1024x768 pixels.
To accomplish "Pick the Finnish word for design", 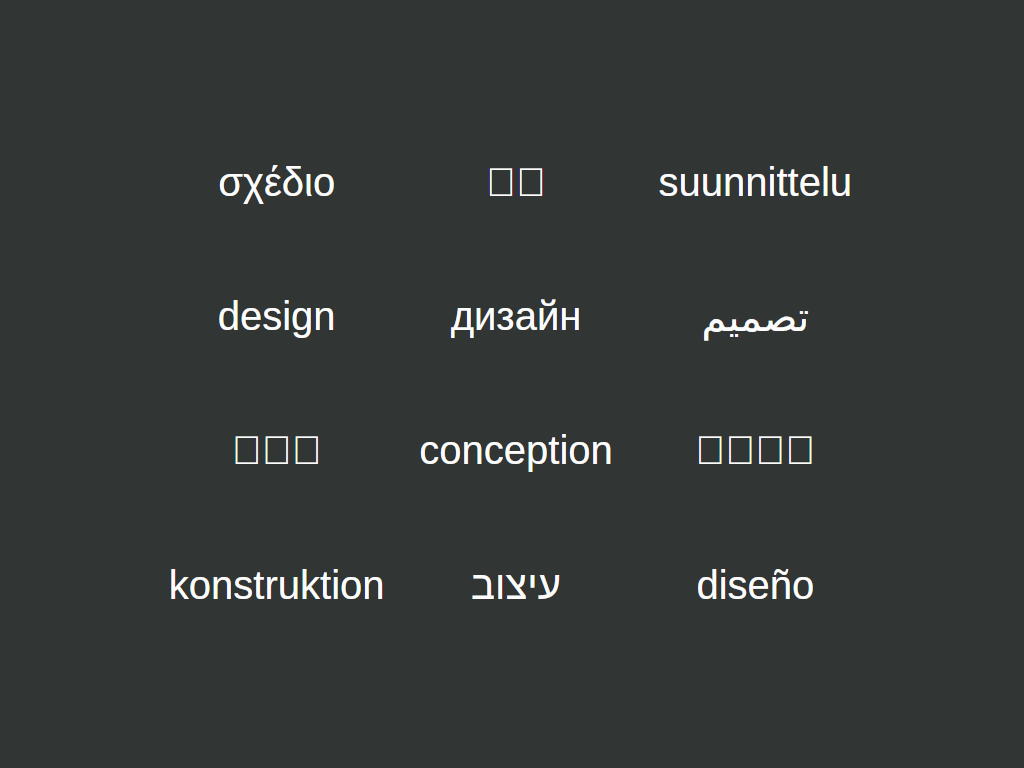I will click(755, 183).
